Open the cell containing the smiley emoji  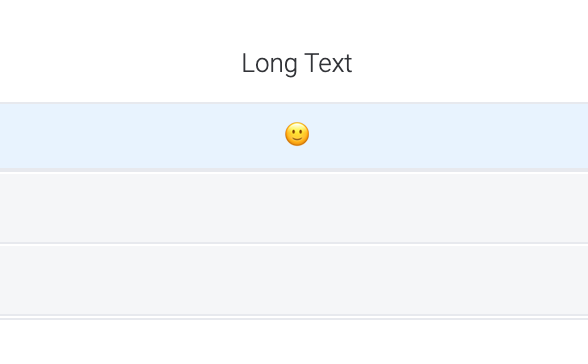pos(294,136)
